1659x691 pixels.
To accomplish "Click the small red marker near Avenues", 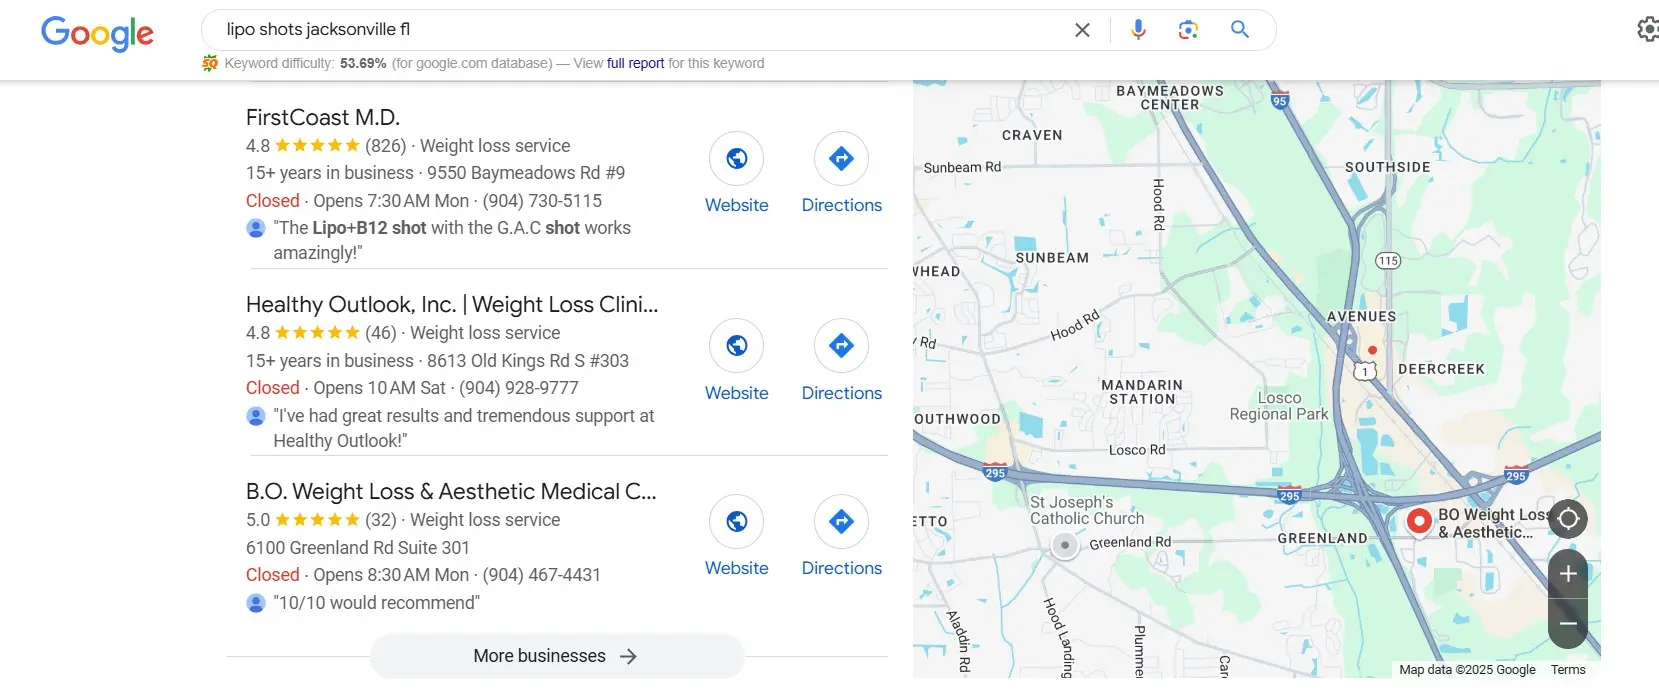I will (x=1372, y=350).
